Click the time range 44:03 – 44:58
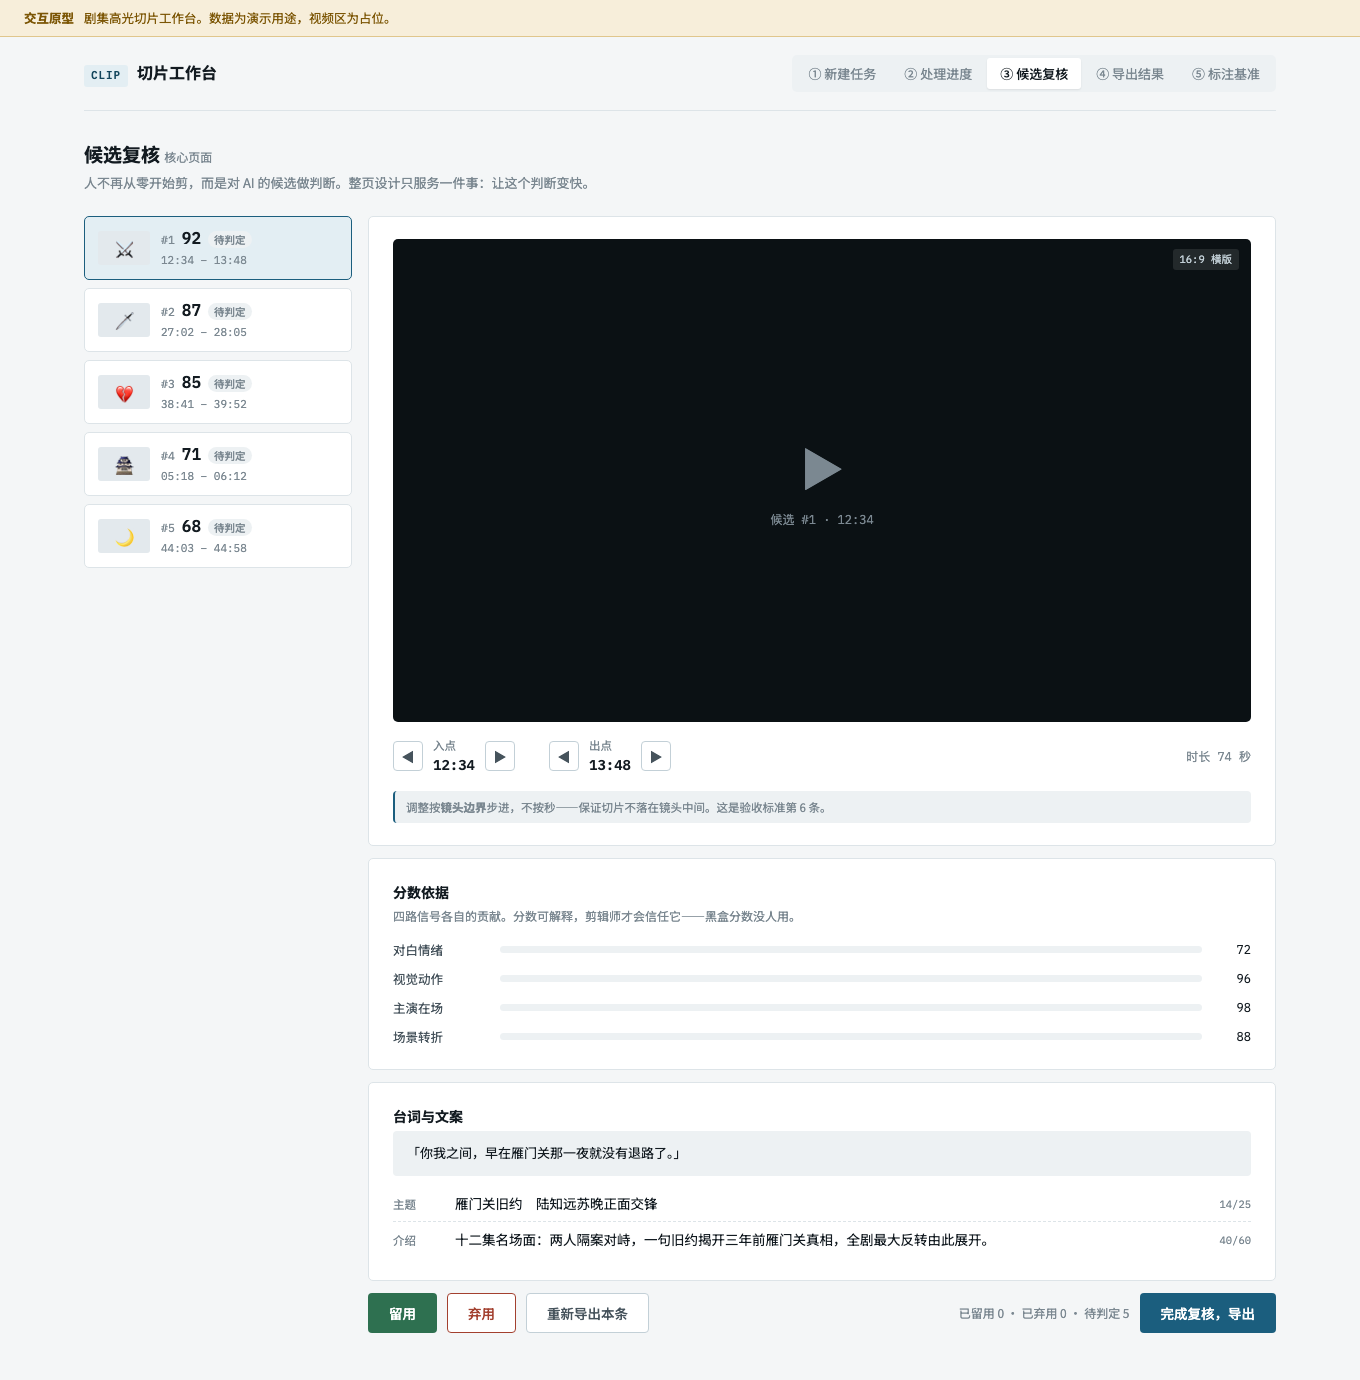Screen dimensions: 1360x1380 [204, 548]
